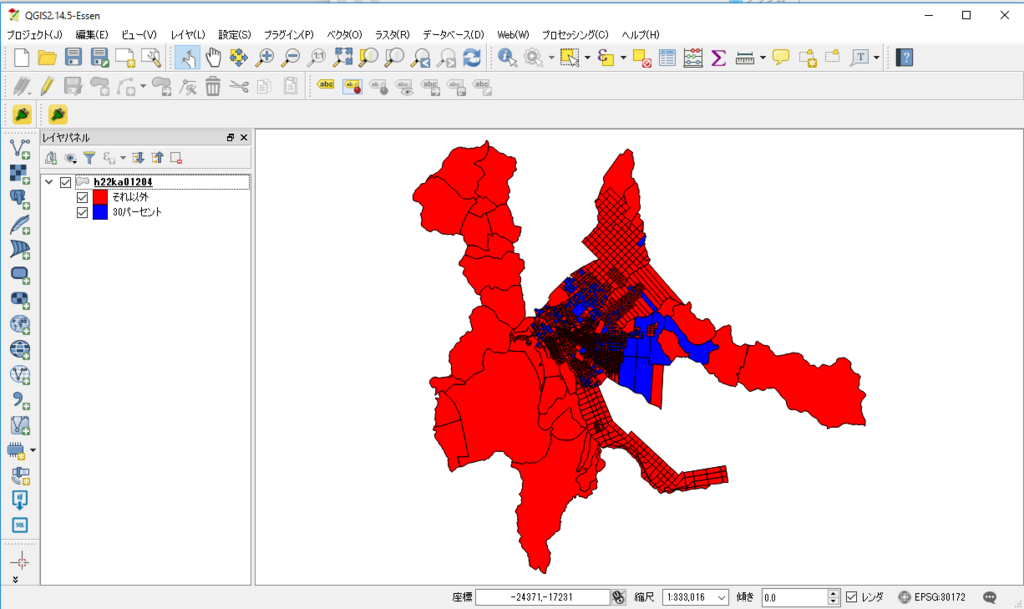Float the レイヤパネル dock button
This screenshot has height=609, width=1024.
click(x=230, y=138)
